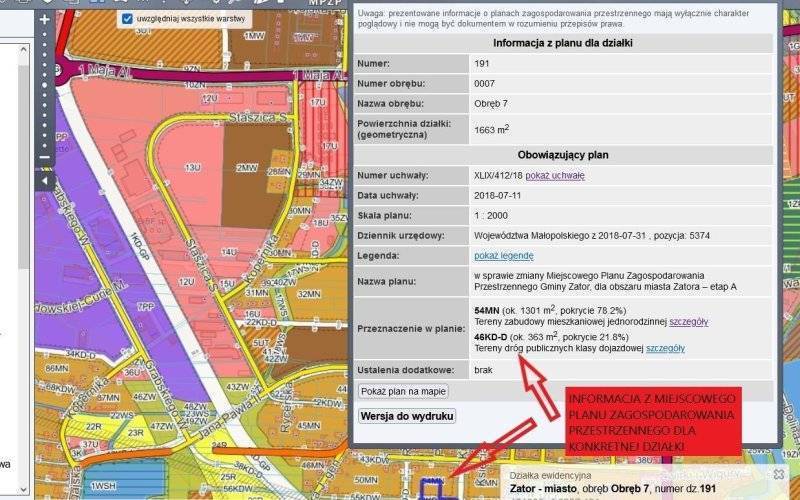This screenshot has width=800, height=500.
Task: Open 'szczegóły' link for 54MN
Action: [689, 322]
